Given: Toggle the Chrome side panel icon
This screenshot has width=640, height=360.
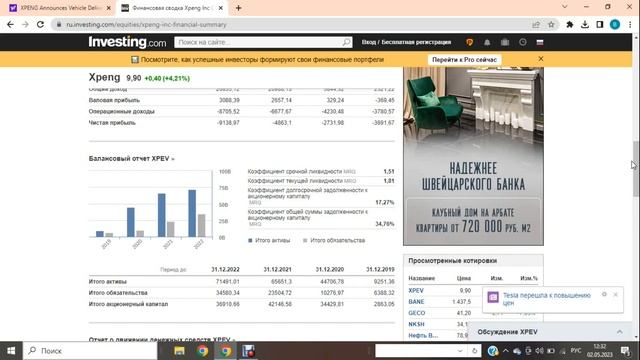Looking at the screenshot, I should [600, 24].
